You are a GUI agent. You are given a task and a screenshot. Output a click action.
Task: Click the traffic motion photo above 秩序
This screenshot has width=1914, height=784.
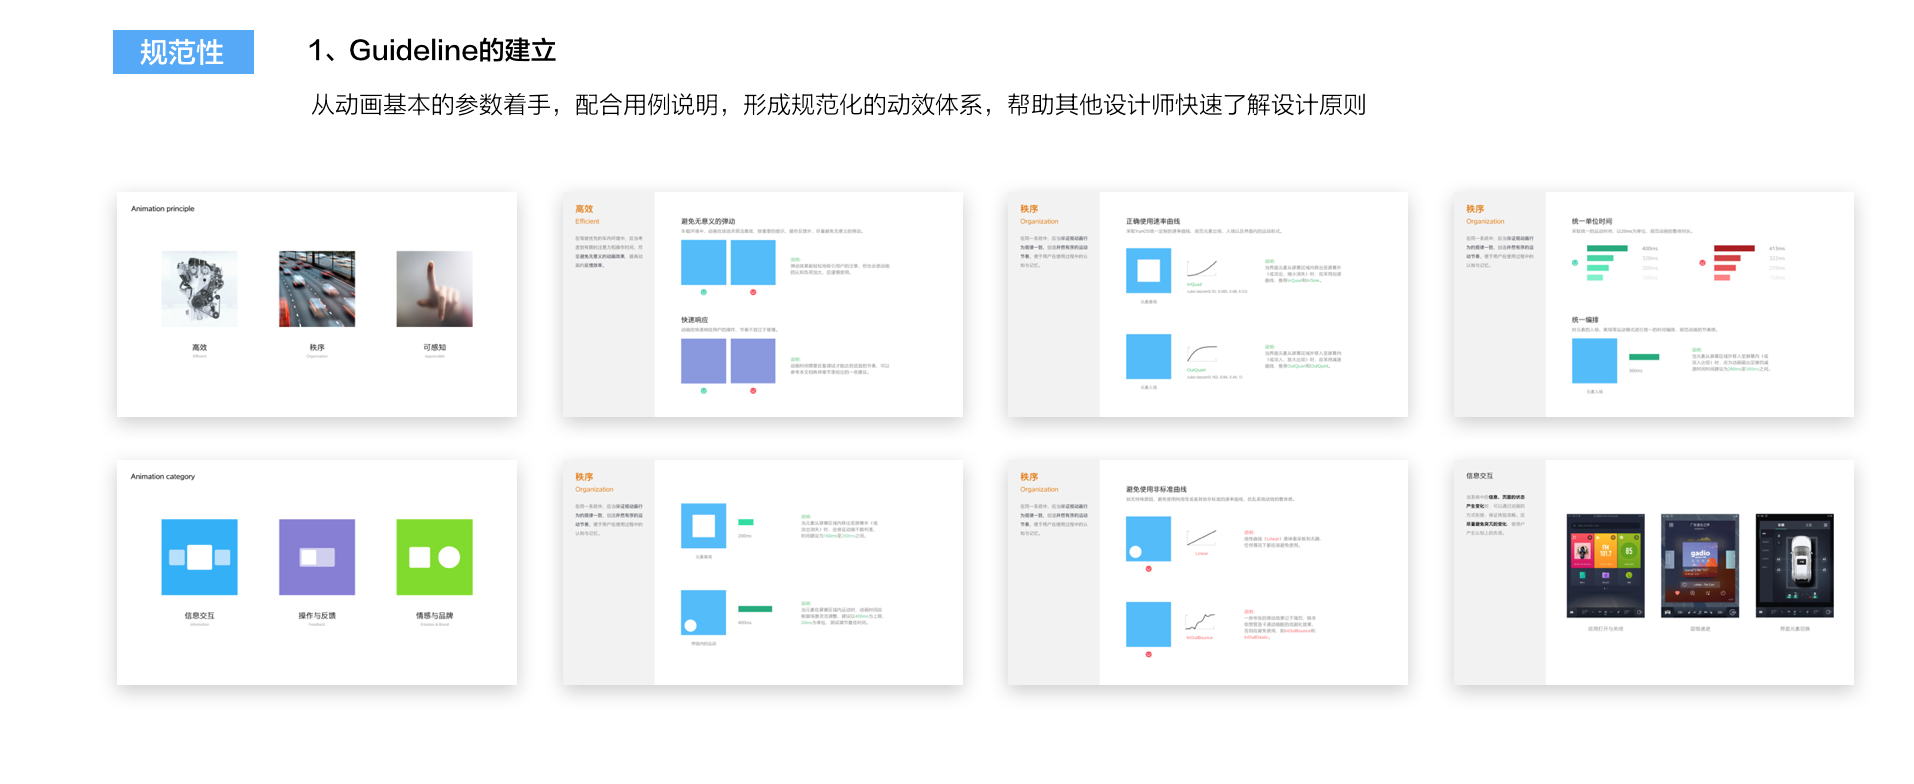pos(317,289)
